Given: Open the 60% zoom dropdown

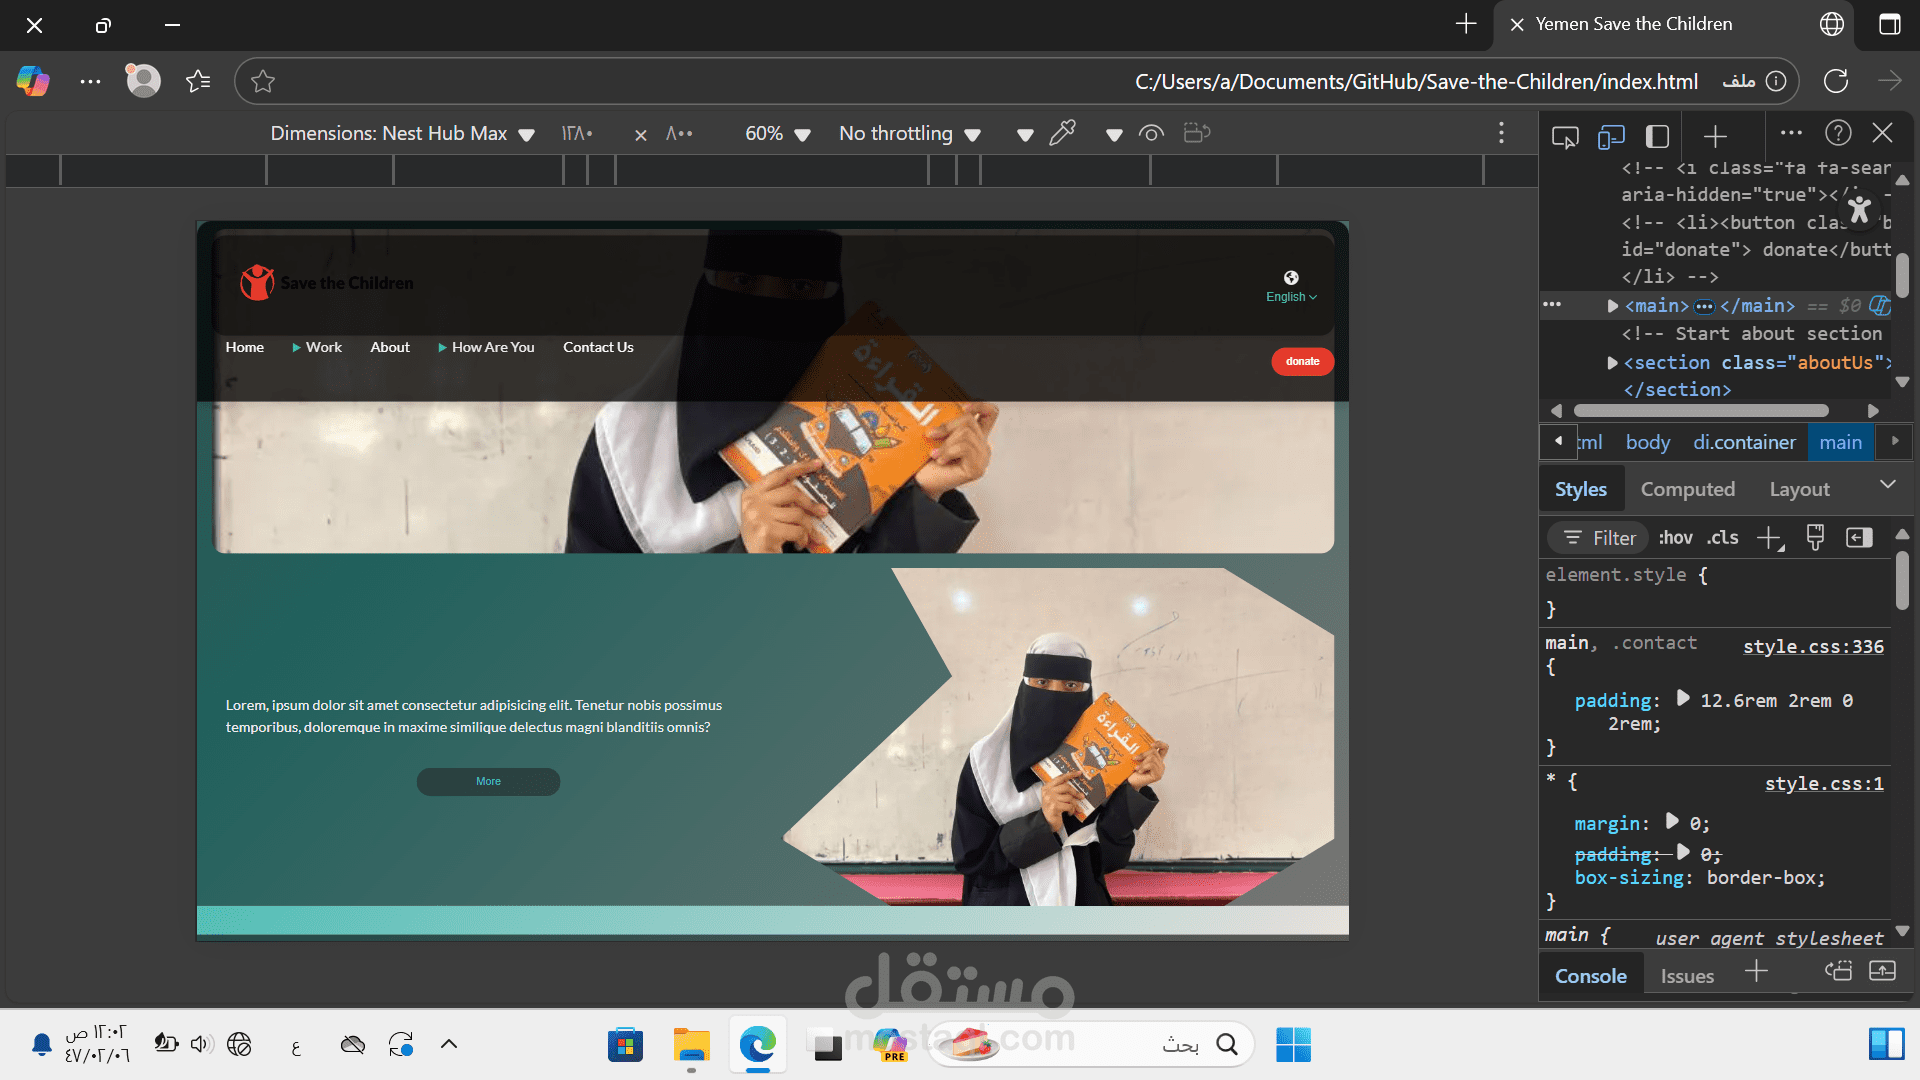Looking at the screenshot, I should (x=777, y=133).
